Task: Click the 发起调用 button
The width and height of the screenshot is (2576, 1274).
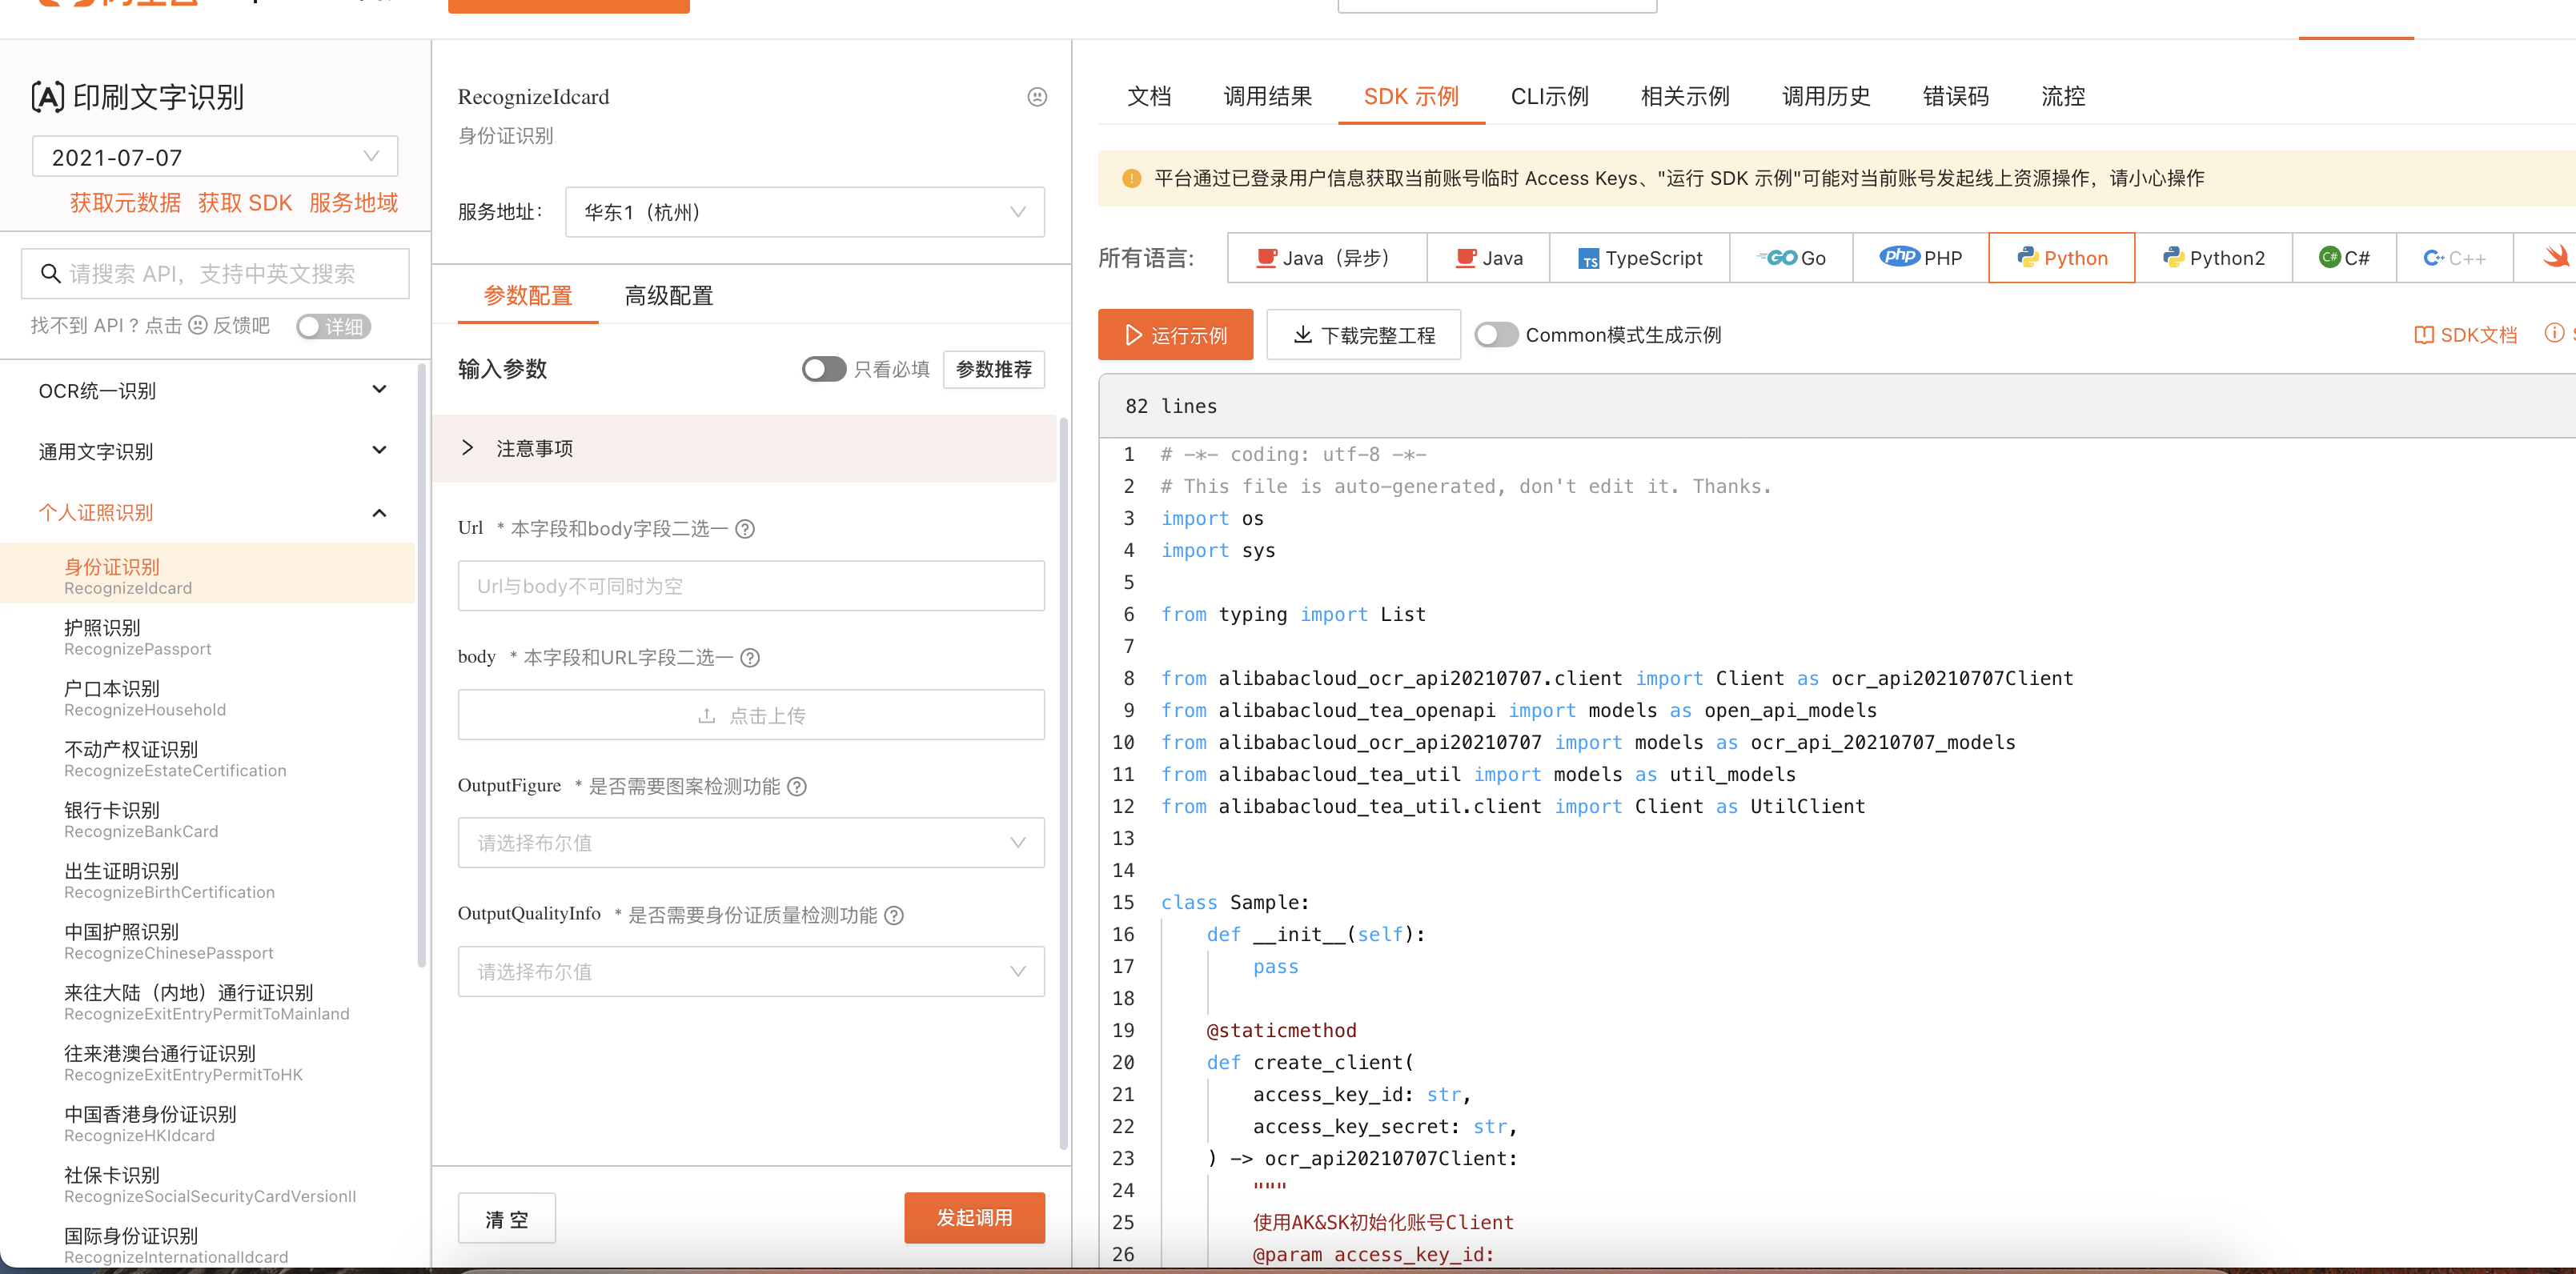Action: 974,1218
